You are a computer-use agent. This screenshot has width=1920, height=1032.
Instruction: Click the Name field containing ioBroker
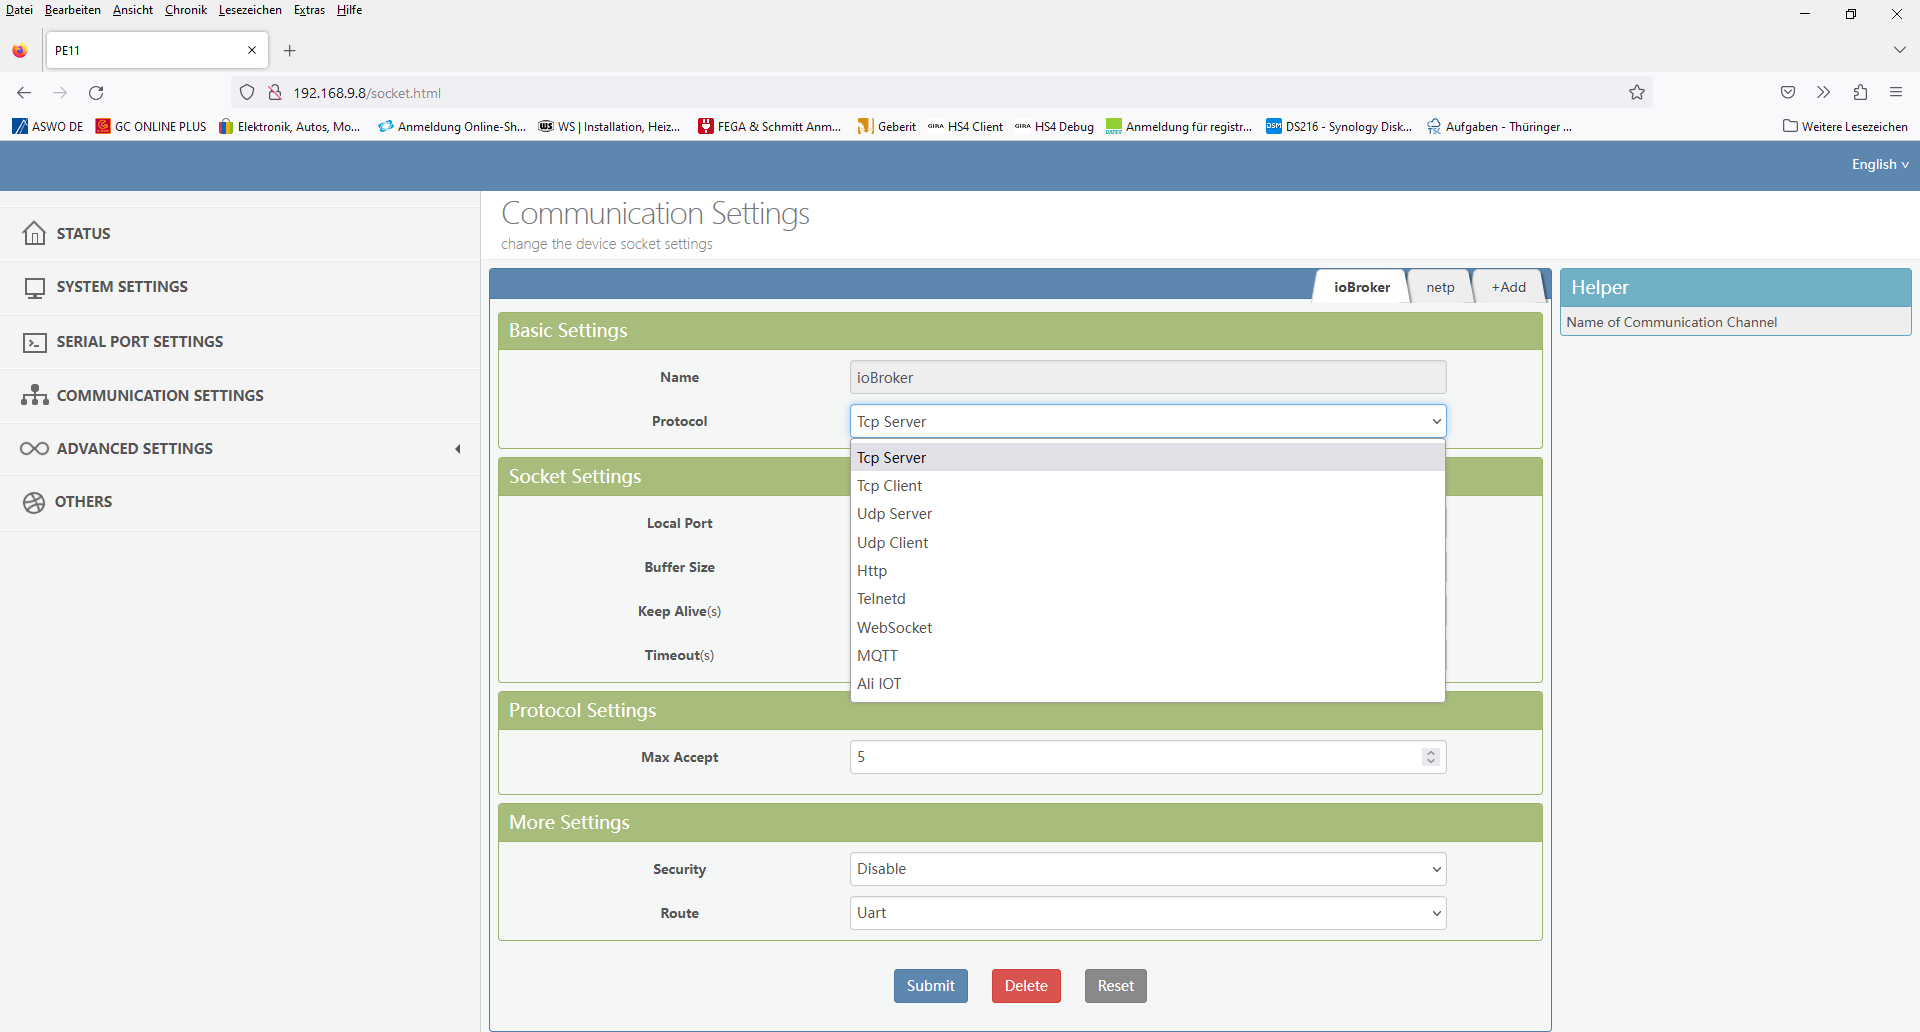click(1148, 377)
